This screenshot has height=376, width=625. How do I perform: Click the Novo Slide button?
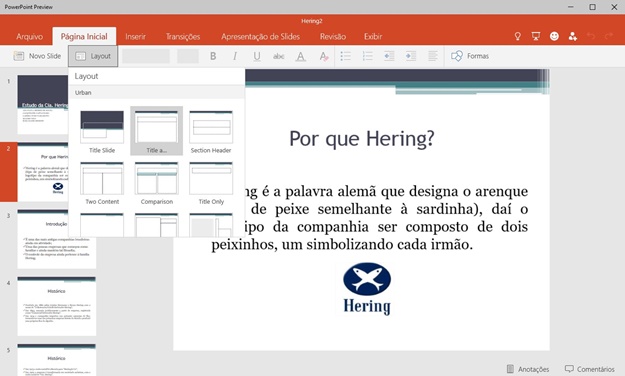point(37,56)
